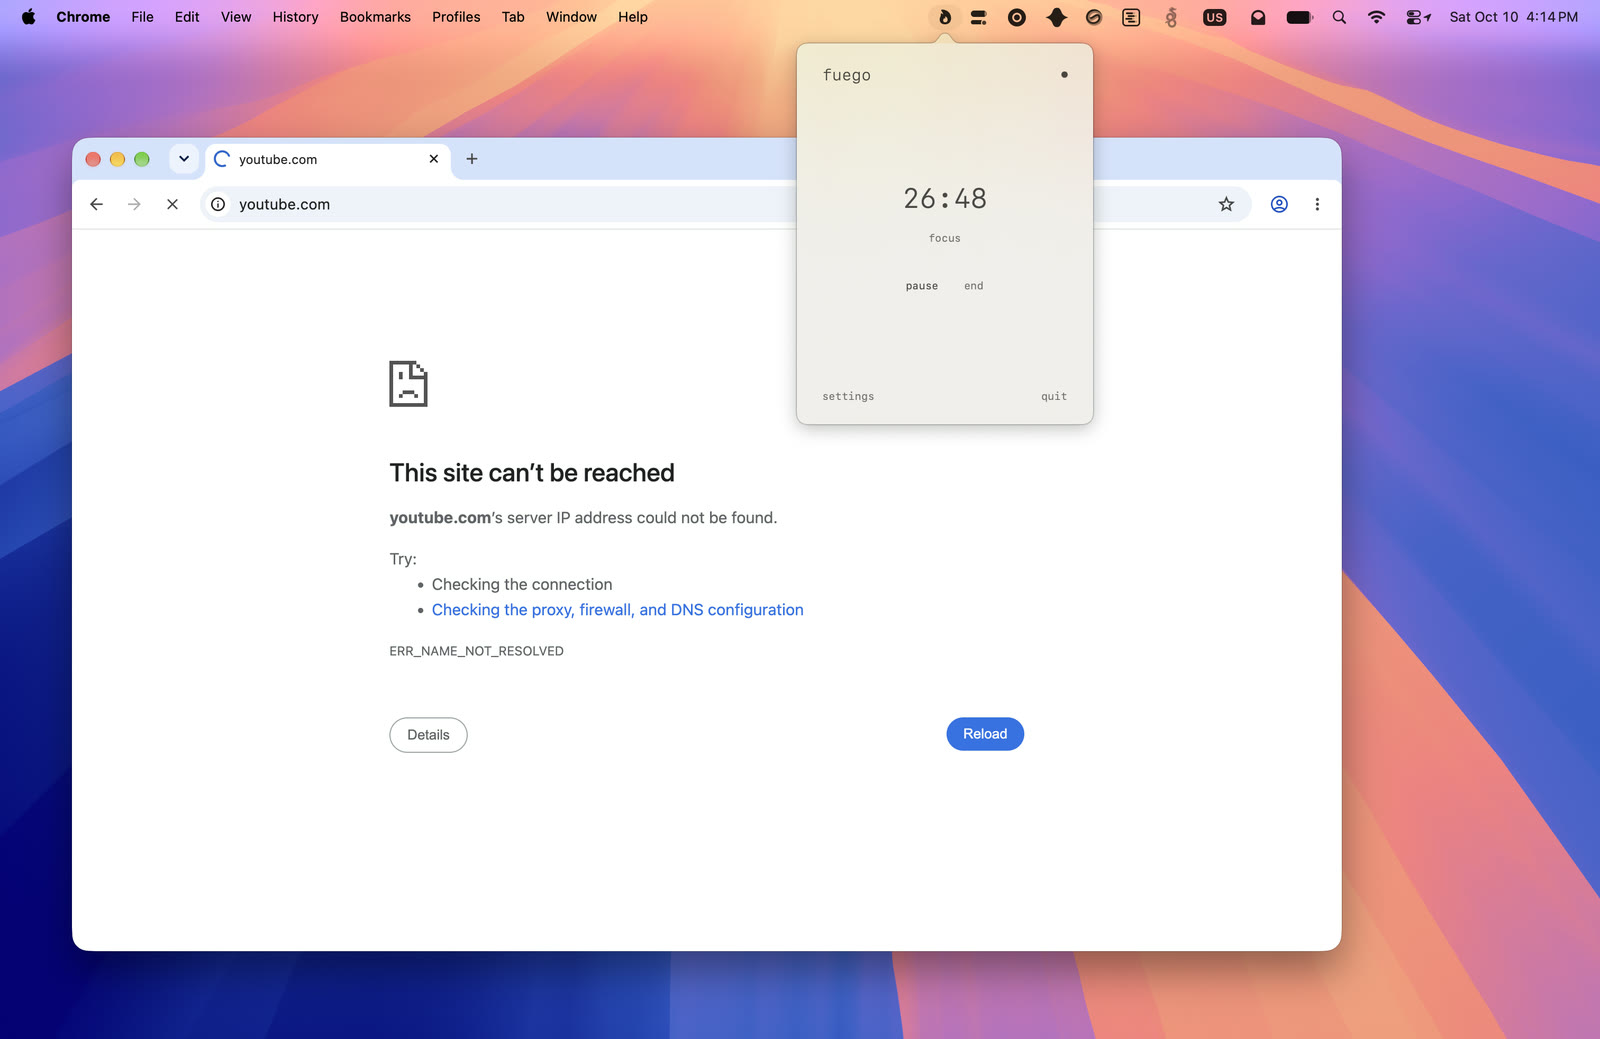End the fuego focus session
Screen dimensions: 1600x1039
coord(974,286)
